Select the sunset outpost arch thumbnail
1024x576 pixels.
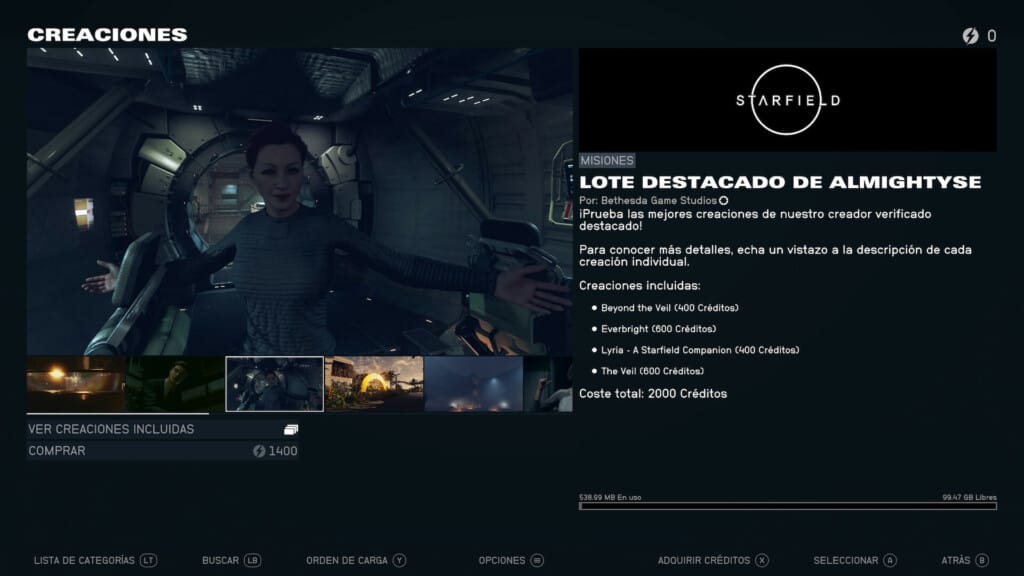[x=374, y=384]
